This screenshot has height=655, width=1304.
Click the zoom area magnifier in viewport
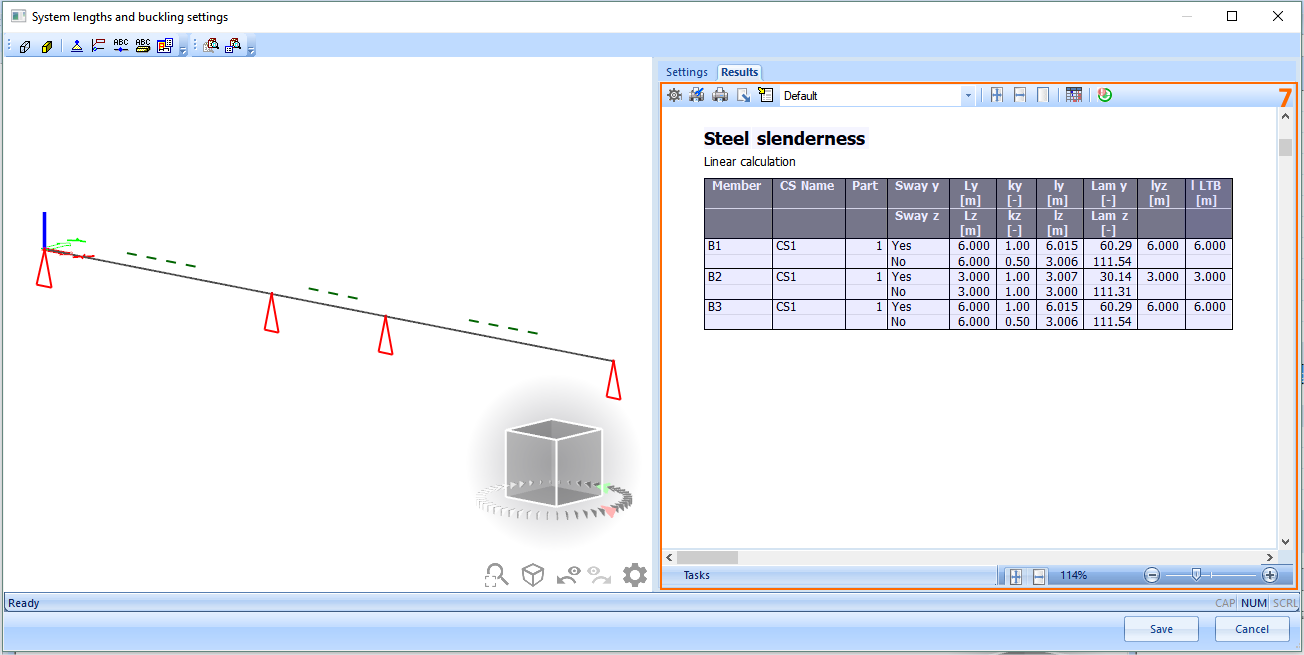496,575
